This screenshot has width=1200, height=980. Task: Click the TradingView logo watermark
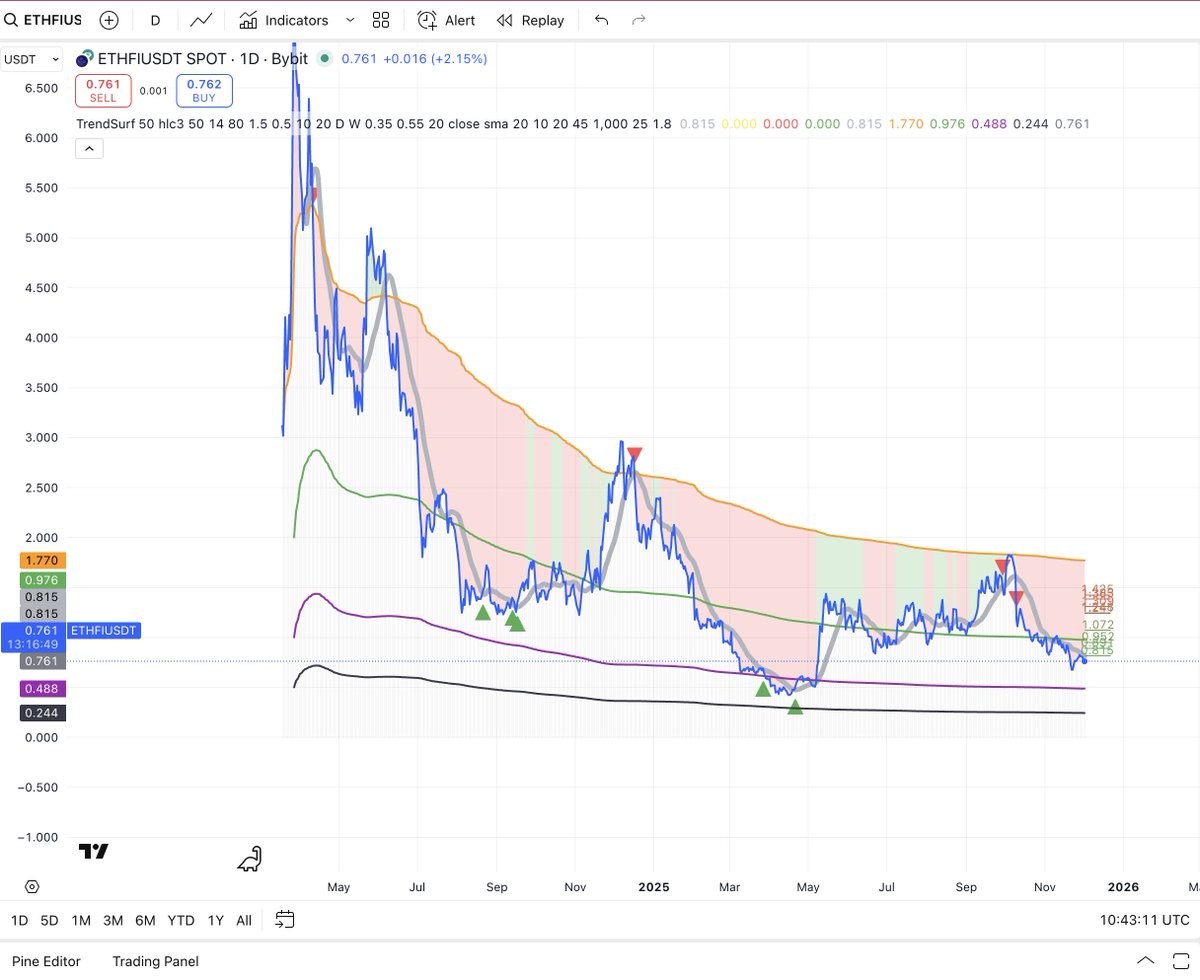coord(93,852)
